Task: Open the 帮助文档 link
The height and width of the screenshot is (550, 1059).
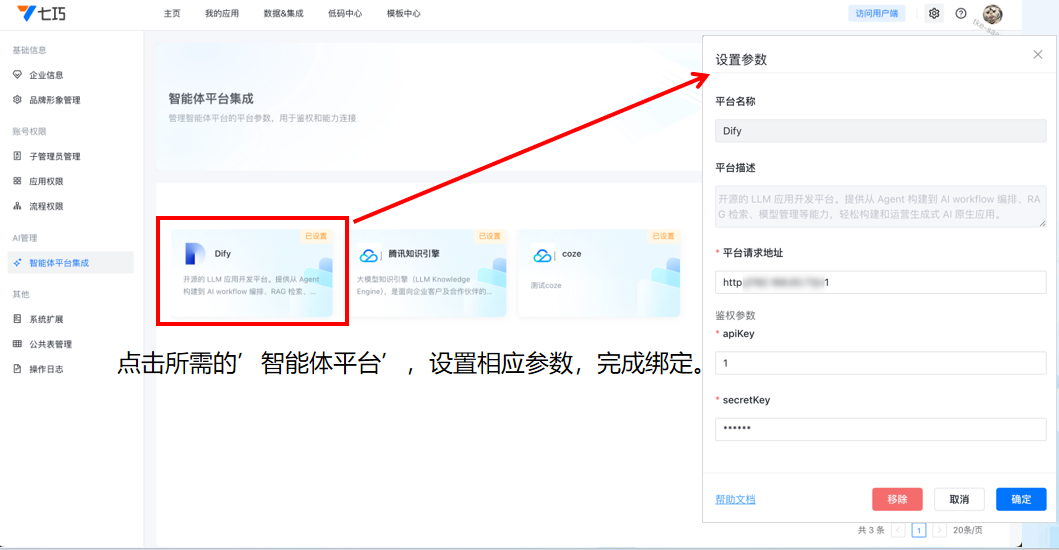Action: (x=735, y=499)
